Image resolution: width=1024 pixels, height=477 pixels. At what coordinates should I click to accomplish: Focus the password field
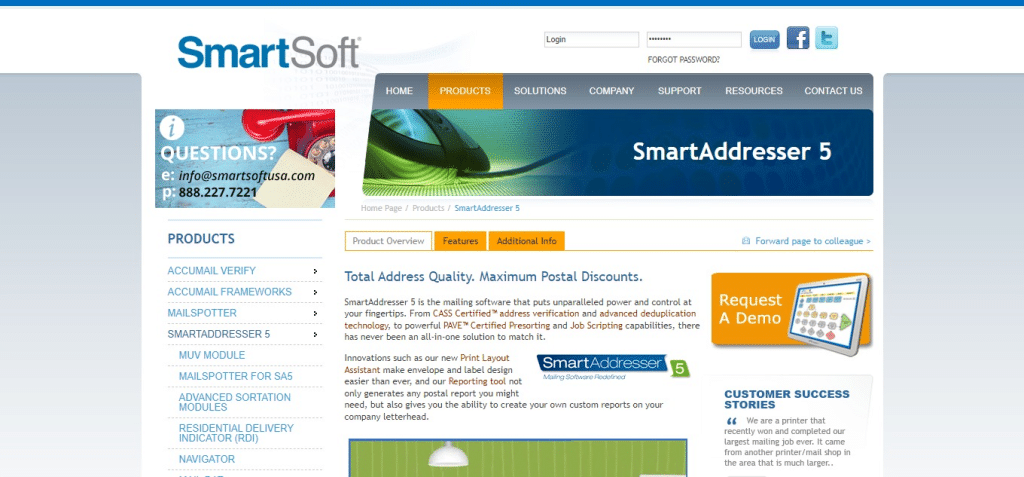694,40
